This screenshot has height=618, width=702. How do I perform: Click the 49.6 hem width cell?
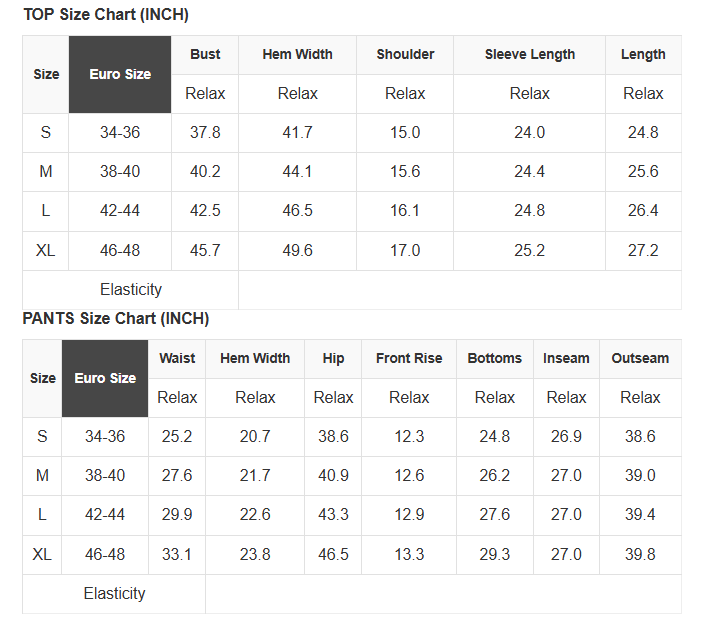click(297, 250)
